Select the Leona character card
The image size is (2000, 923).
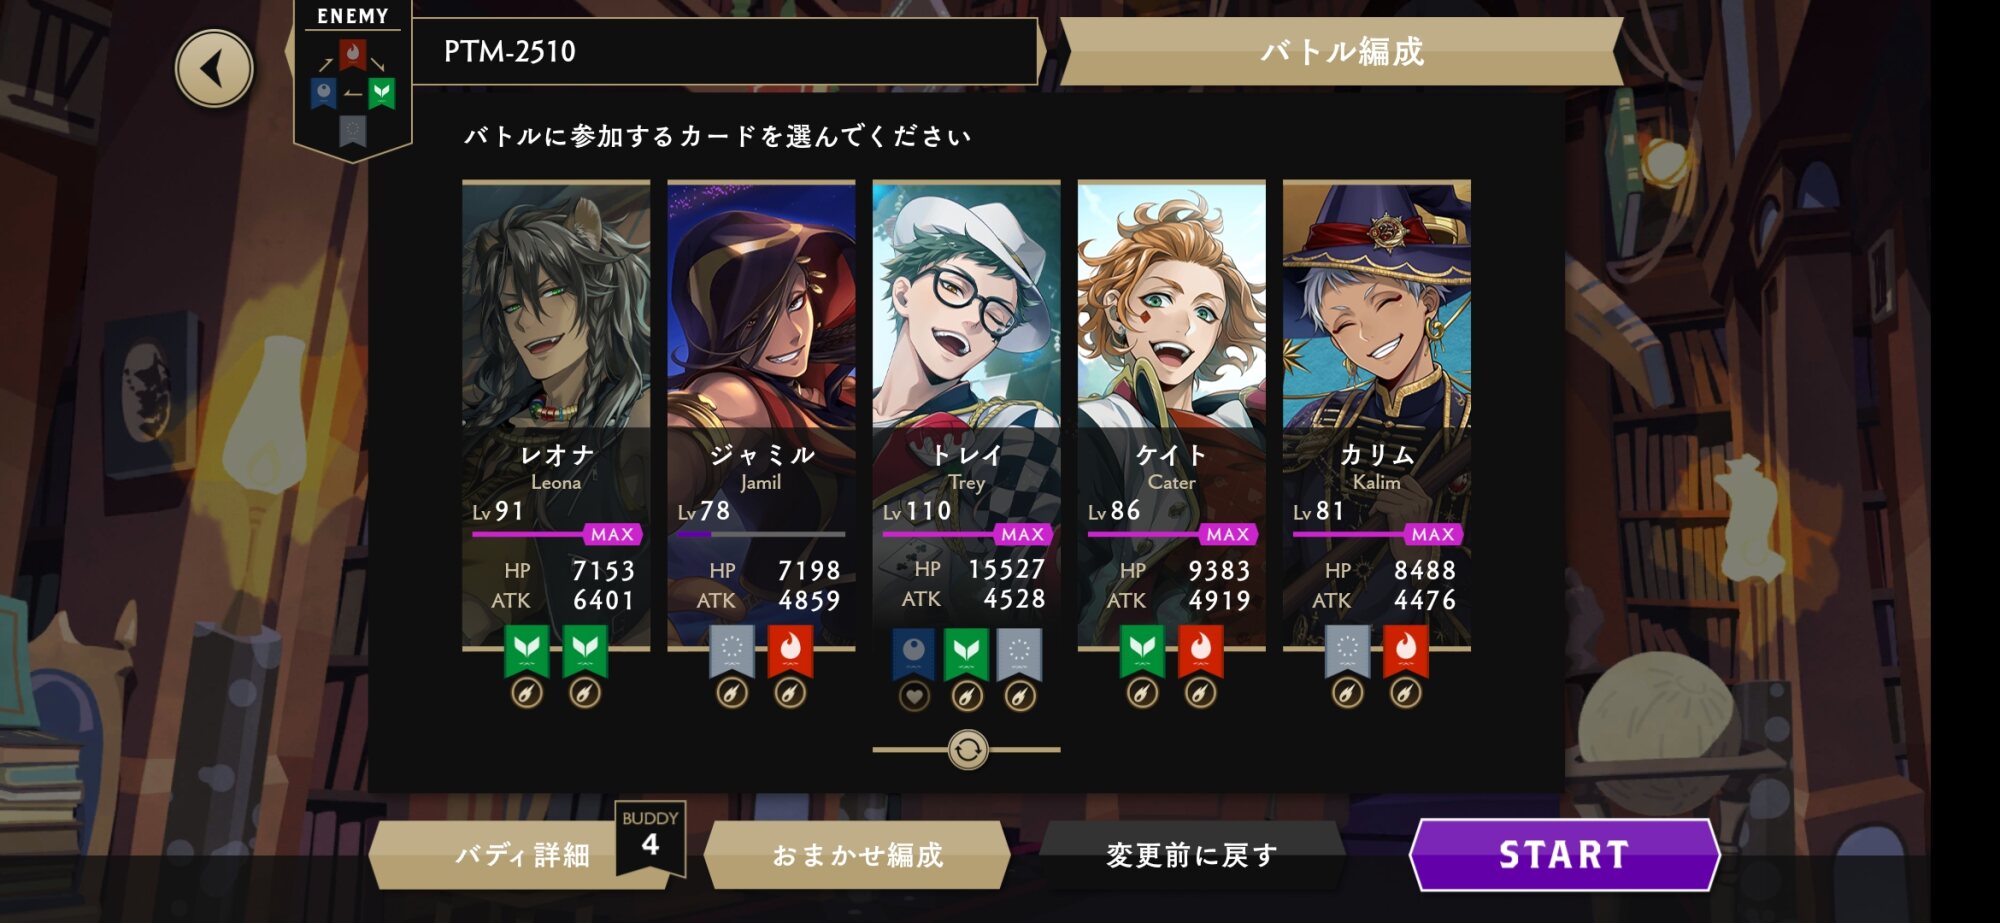(x=556, y=415)
